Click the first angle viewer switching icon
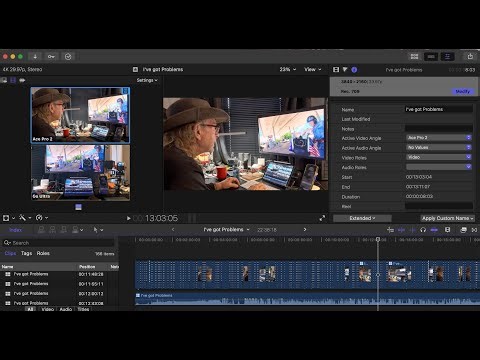 click(4, 80)
